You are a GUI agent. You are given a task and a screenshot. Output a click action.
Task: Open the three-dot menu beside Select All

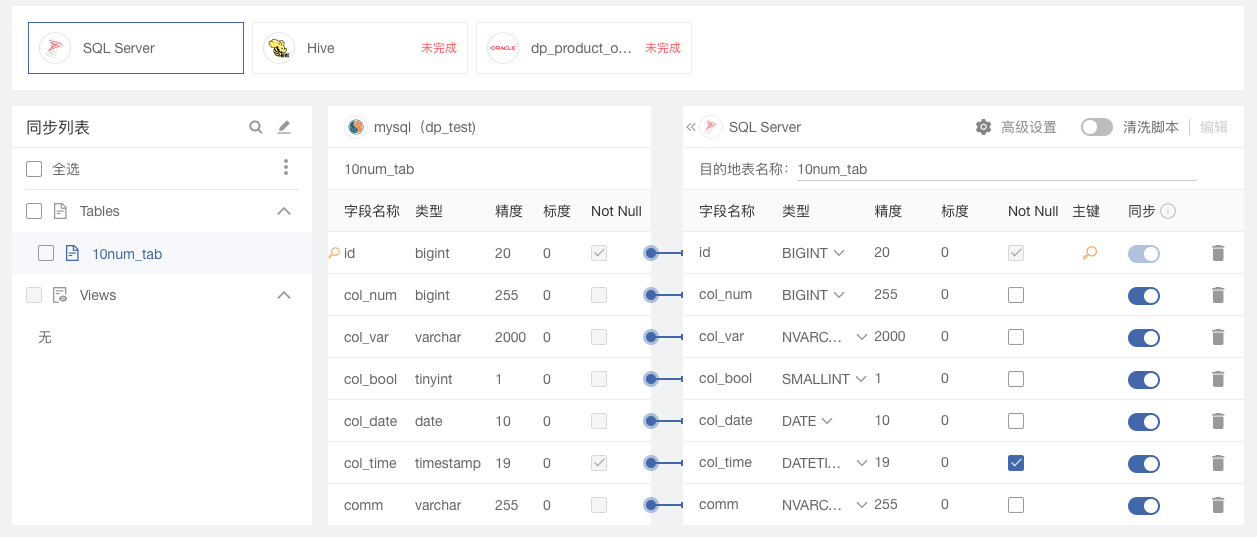coord(286,167)
